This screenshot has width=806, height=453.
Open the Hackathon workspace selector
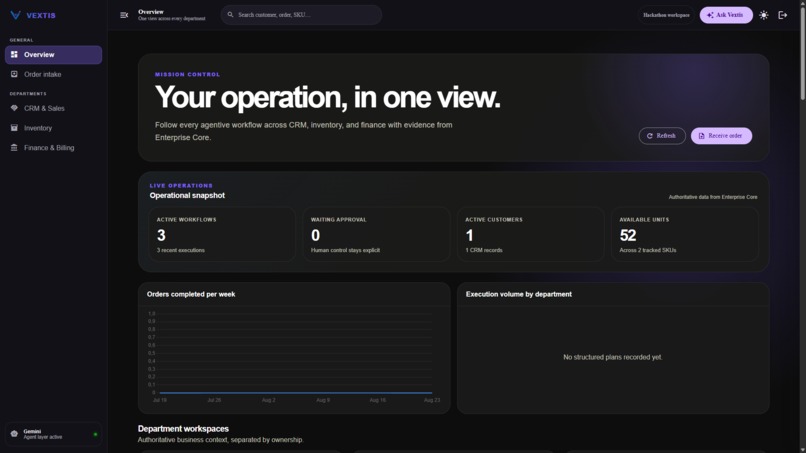[666, 15]
